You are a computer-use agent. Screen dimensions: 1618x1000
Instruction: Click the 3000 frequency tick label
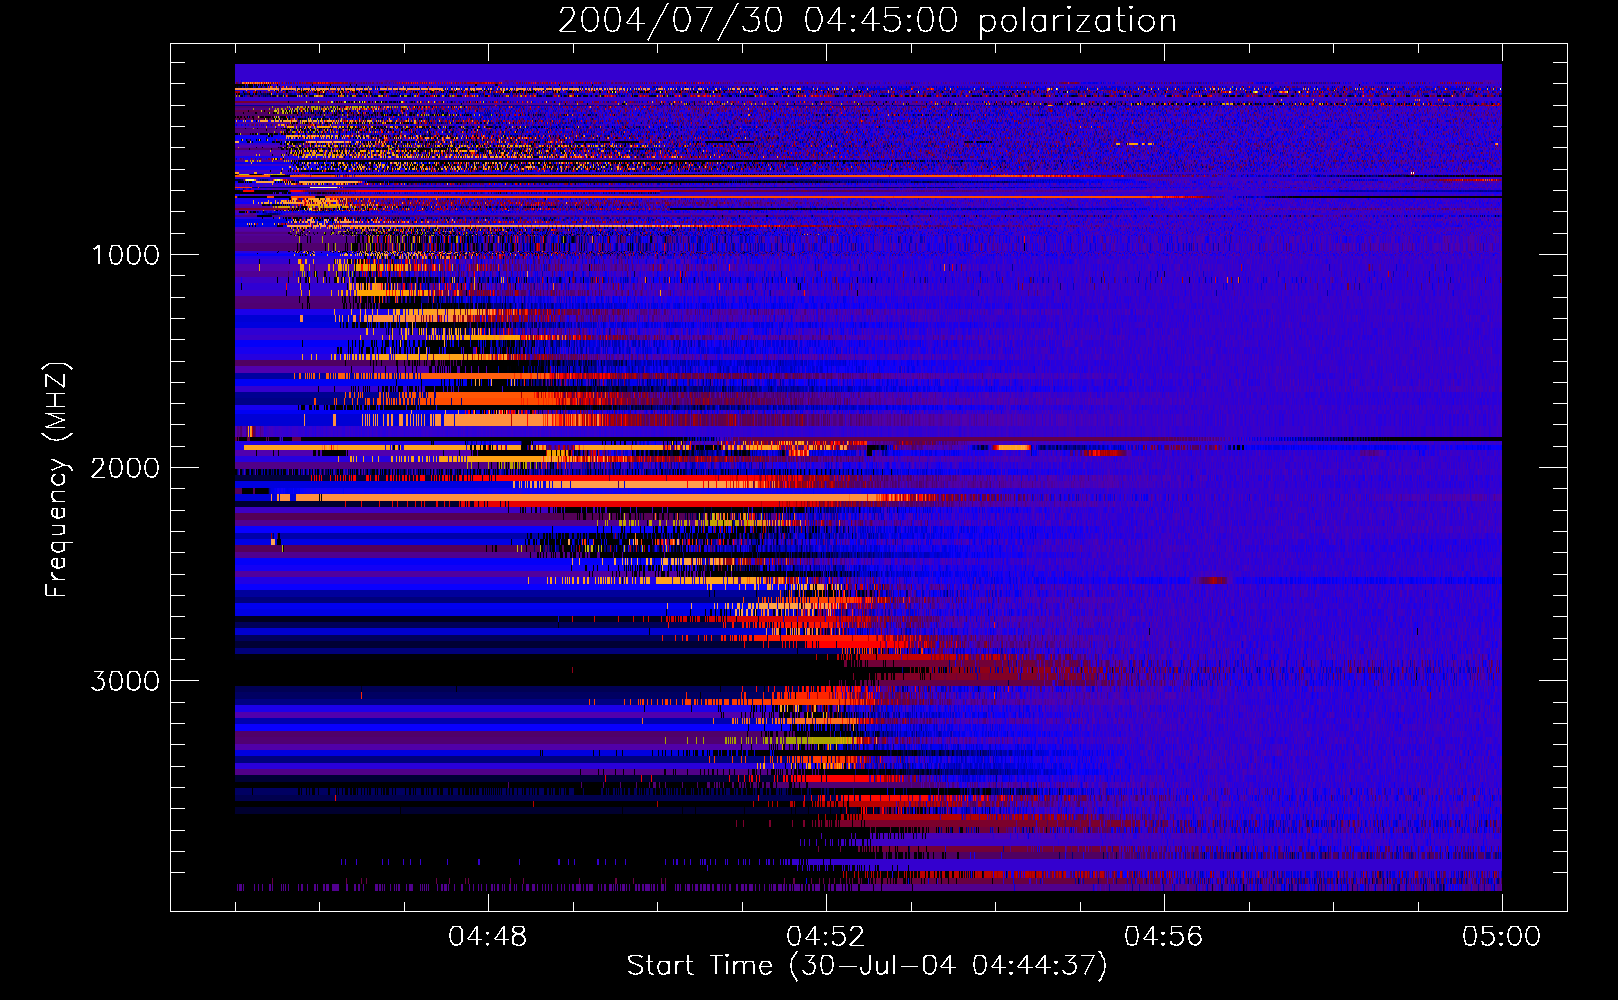[125, 681]
